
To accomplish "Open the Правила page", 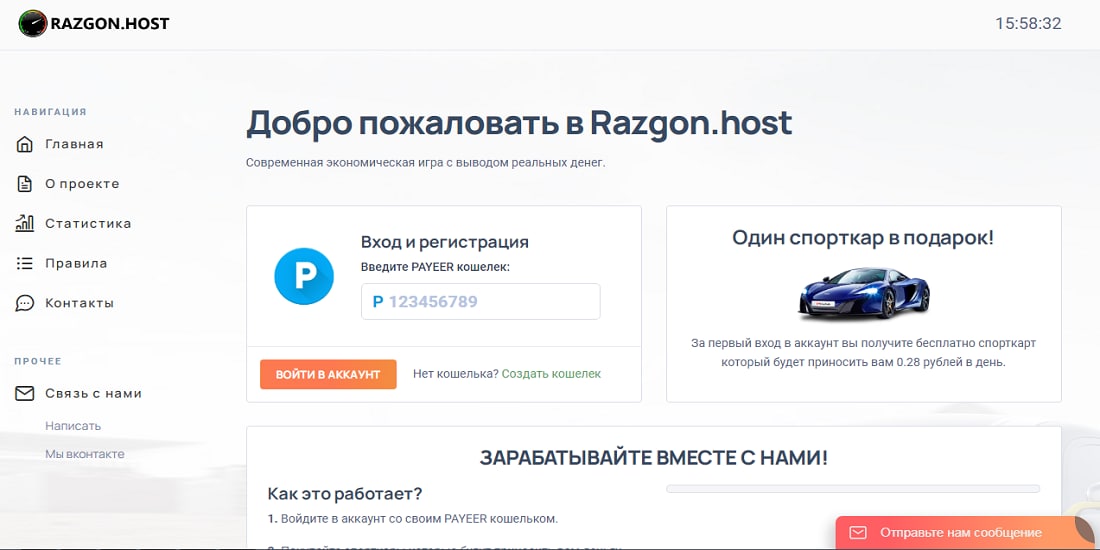I will click(x=76, y=264).
